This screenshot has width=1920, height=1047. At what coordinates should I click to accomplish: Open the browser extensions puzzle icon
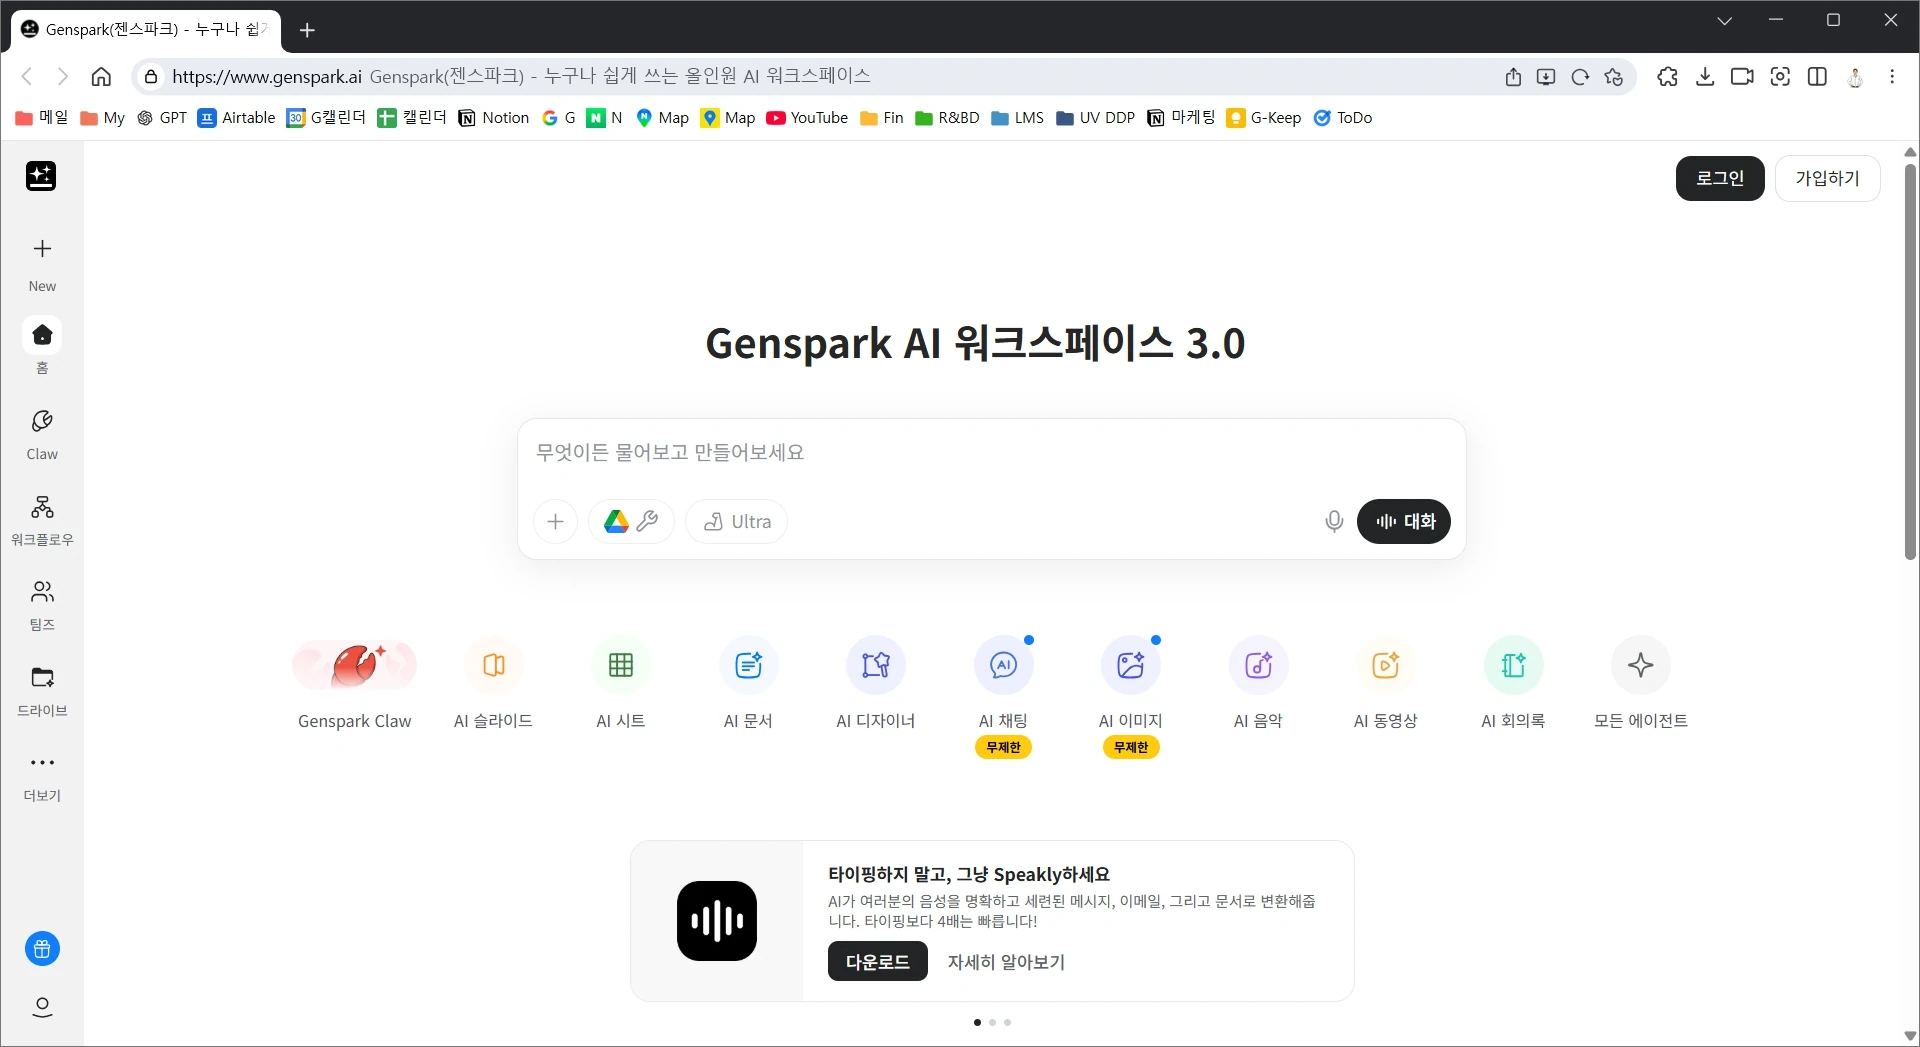pos(1667,76)
